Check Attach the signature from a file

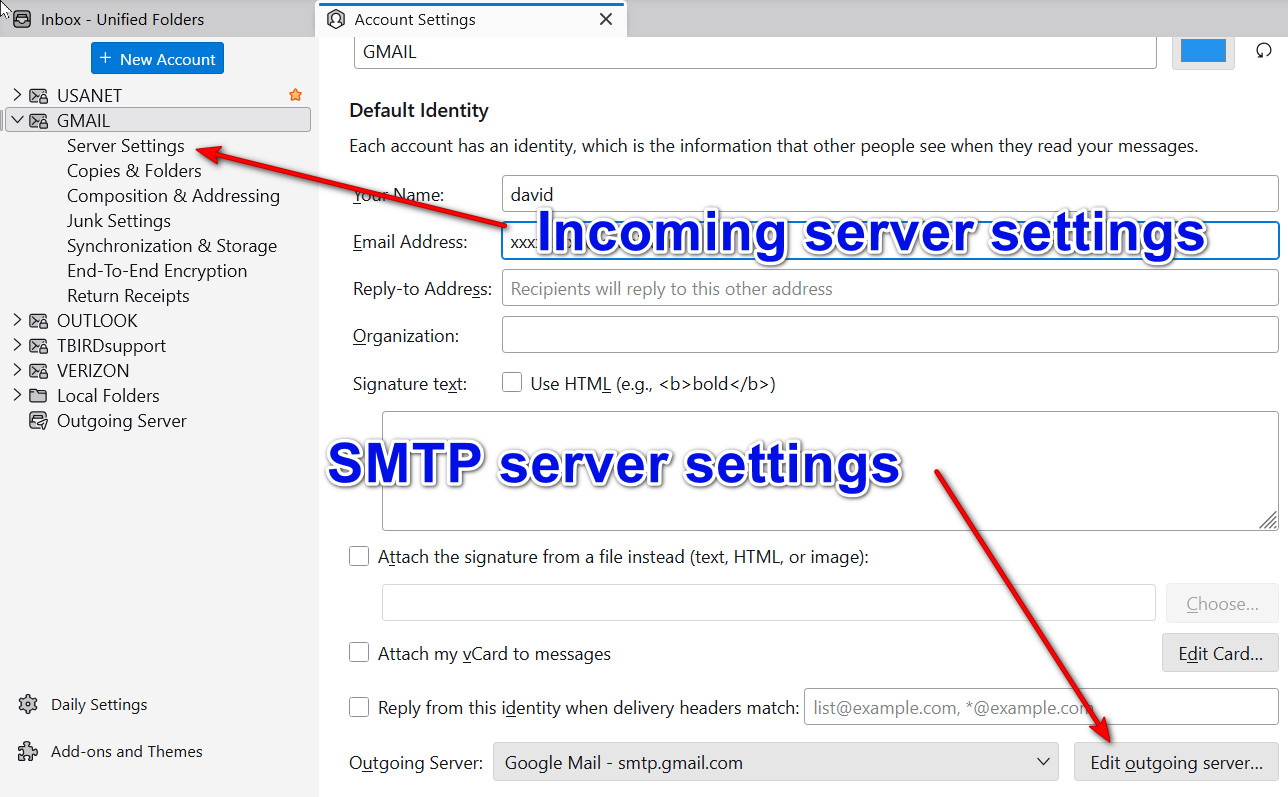point(359,556)
